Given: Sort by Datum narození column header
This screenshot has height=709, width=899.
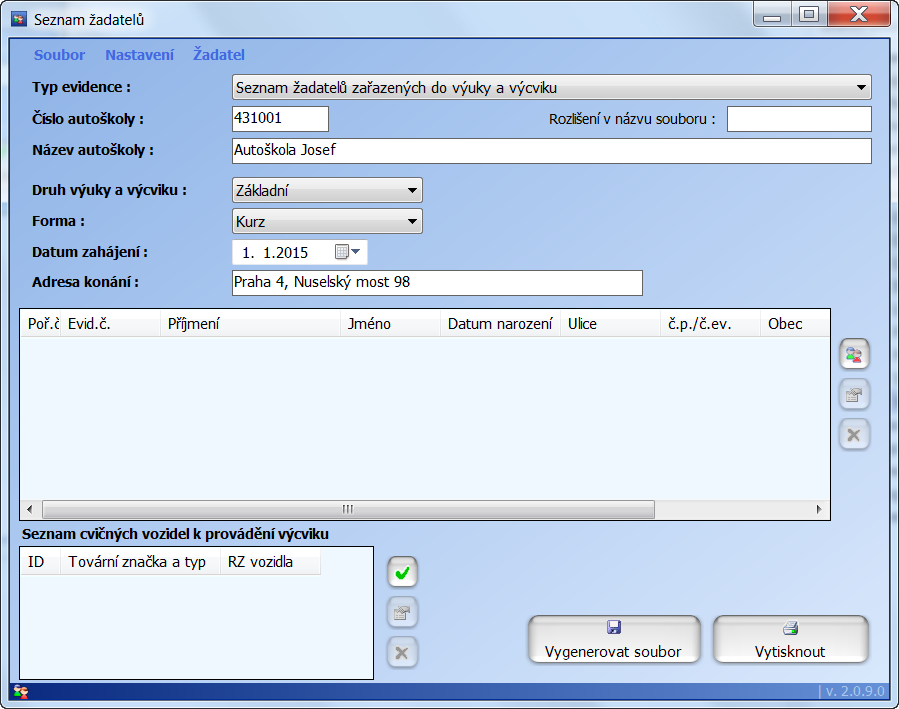Looking at the screenshot, I should coord(500,324).
